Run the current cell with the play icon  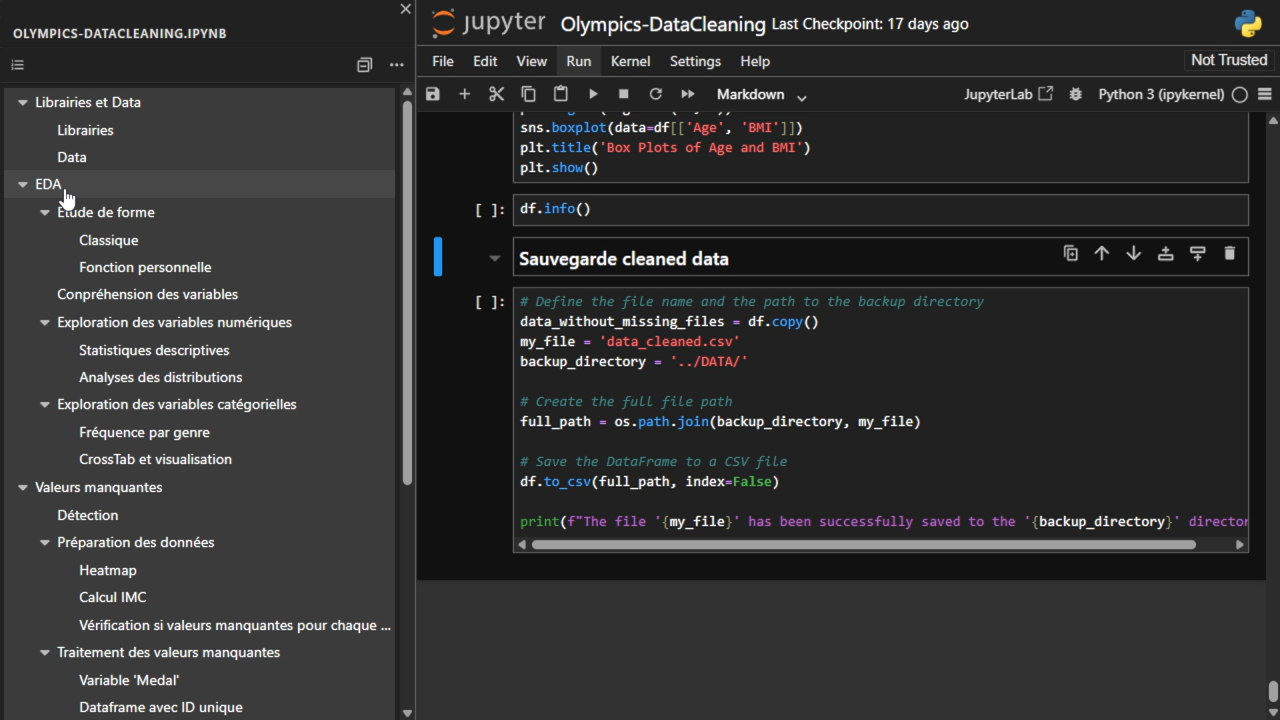(593, 94)
